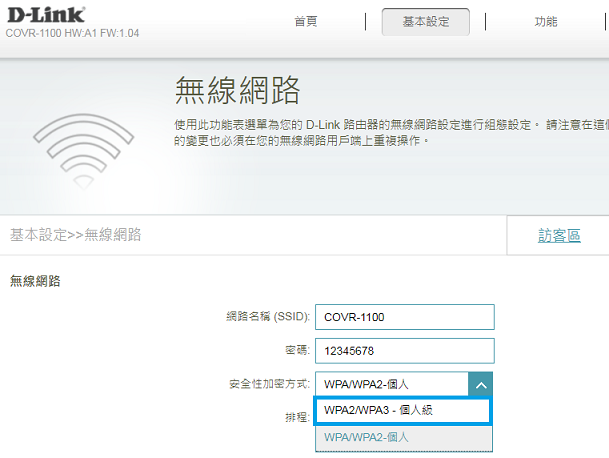Image resolution: width=609 pixels, height=458 pixels.
Task: Open the 功能 tab
Action: pos(546,22)
